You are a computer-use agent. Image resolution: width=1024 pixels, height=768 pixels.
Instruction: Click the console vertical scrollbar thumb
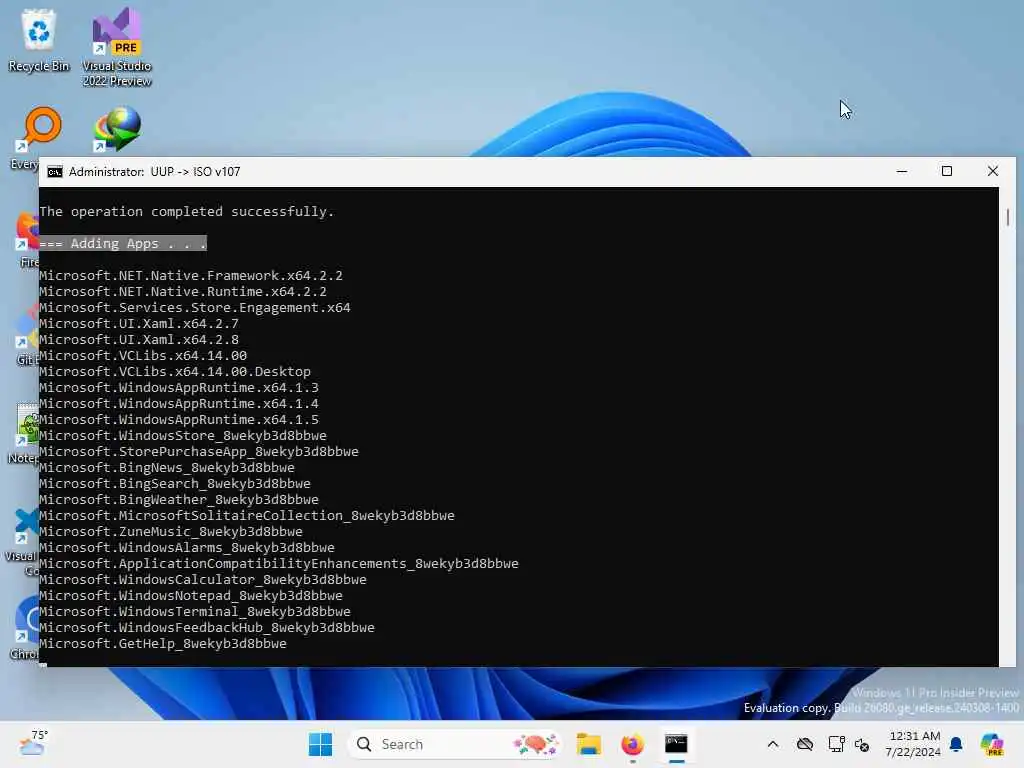point(1008,217)
